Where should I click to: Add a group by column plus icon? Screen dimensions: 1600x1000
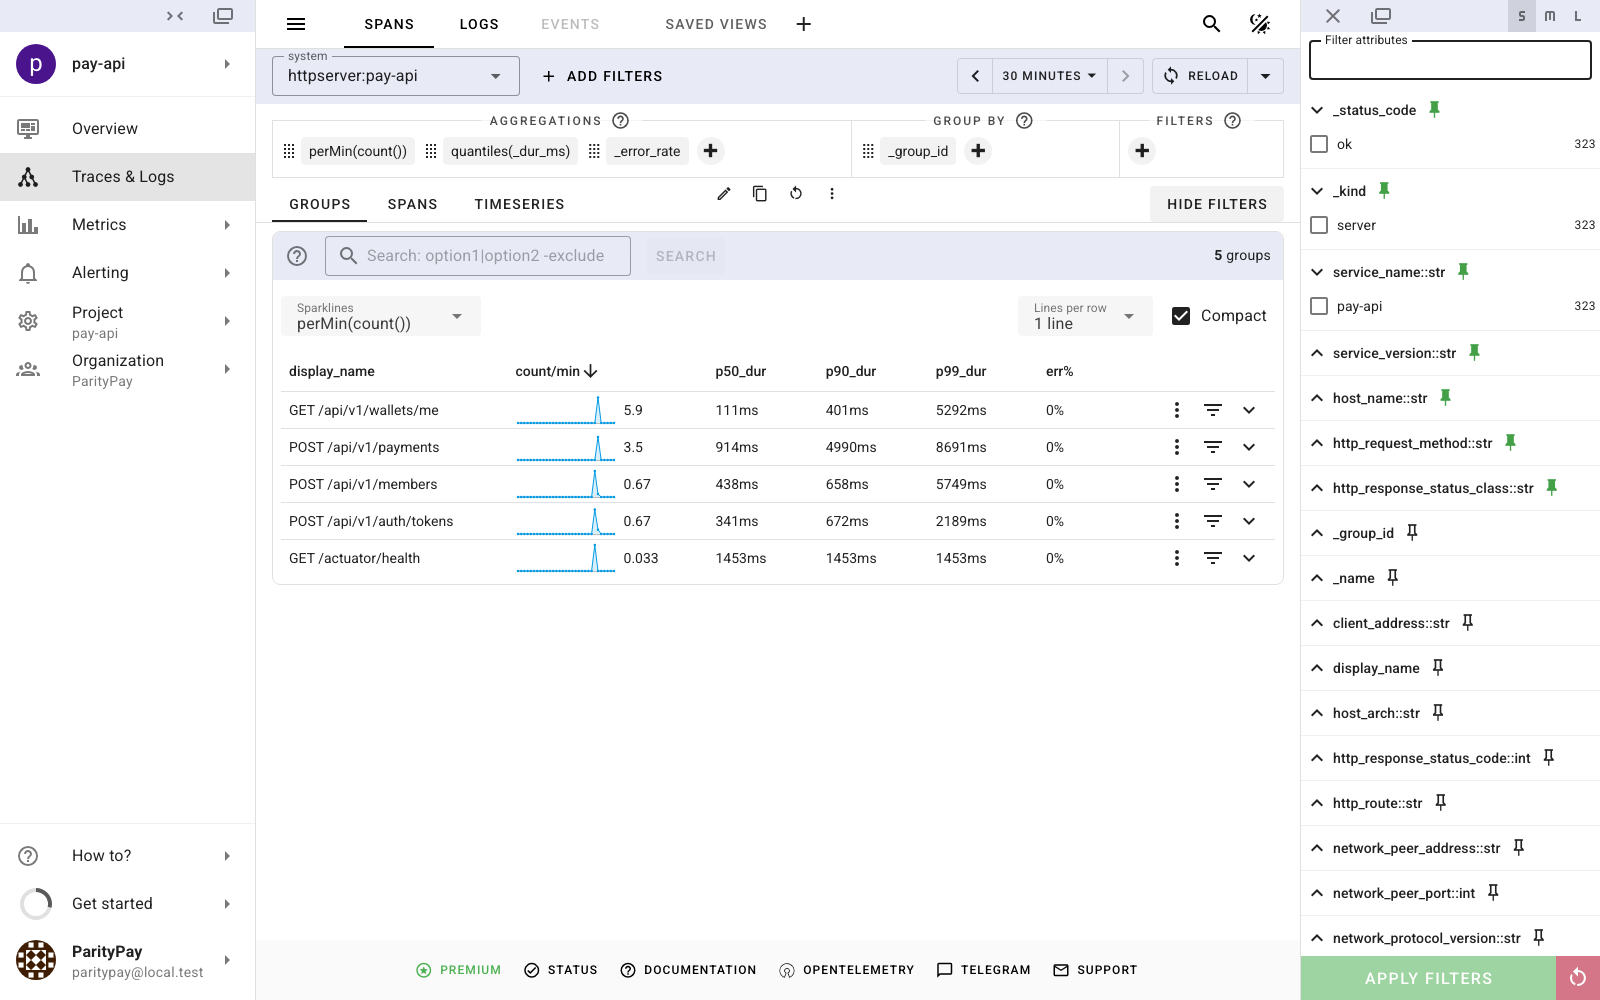click(x=978, y=151)
